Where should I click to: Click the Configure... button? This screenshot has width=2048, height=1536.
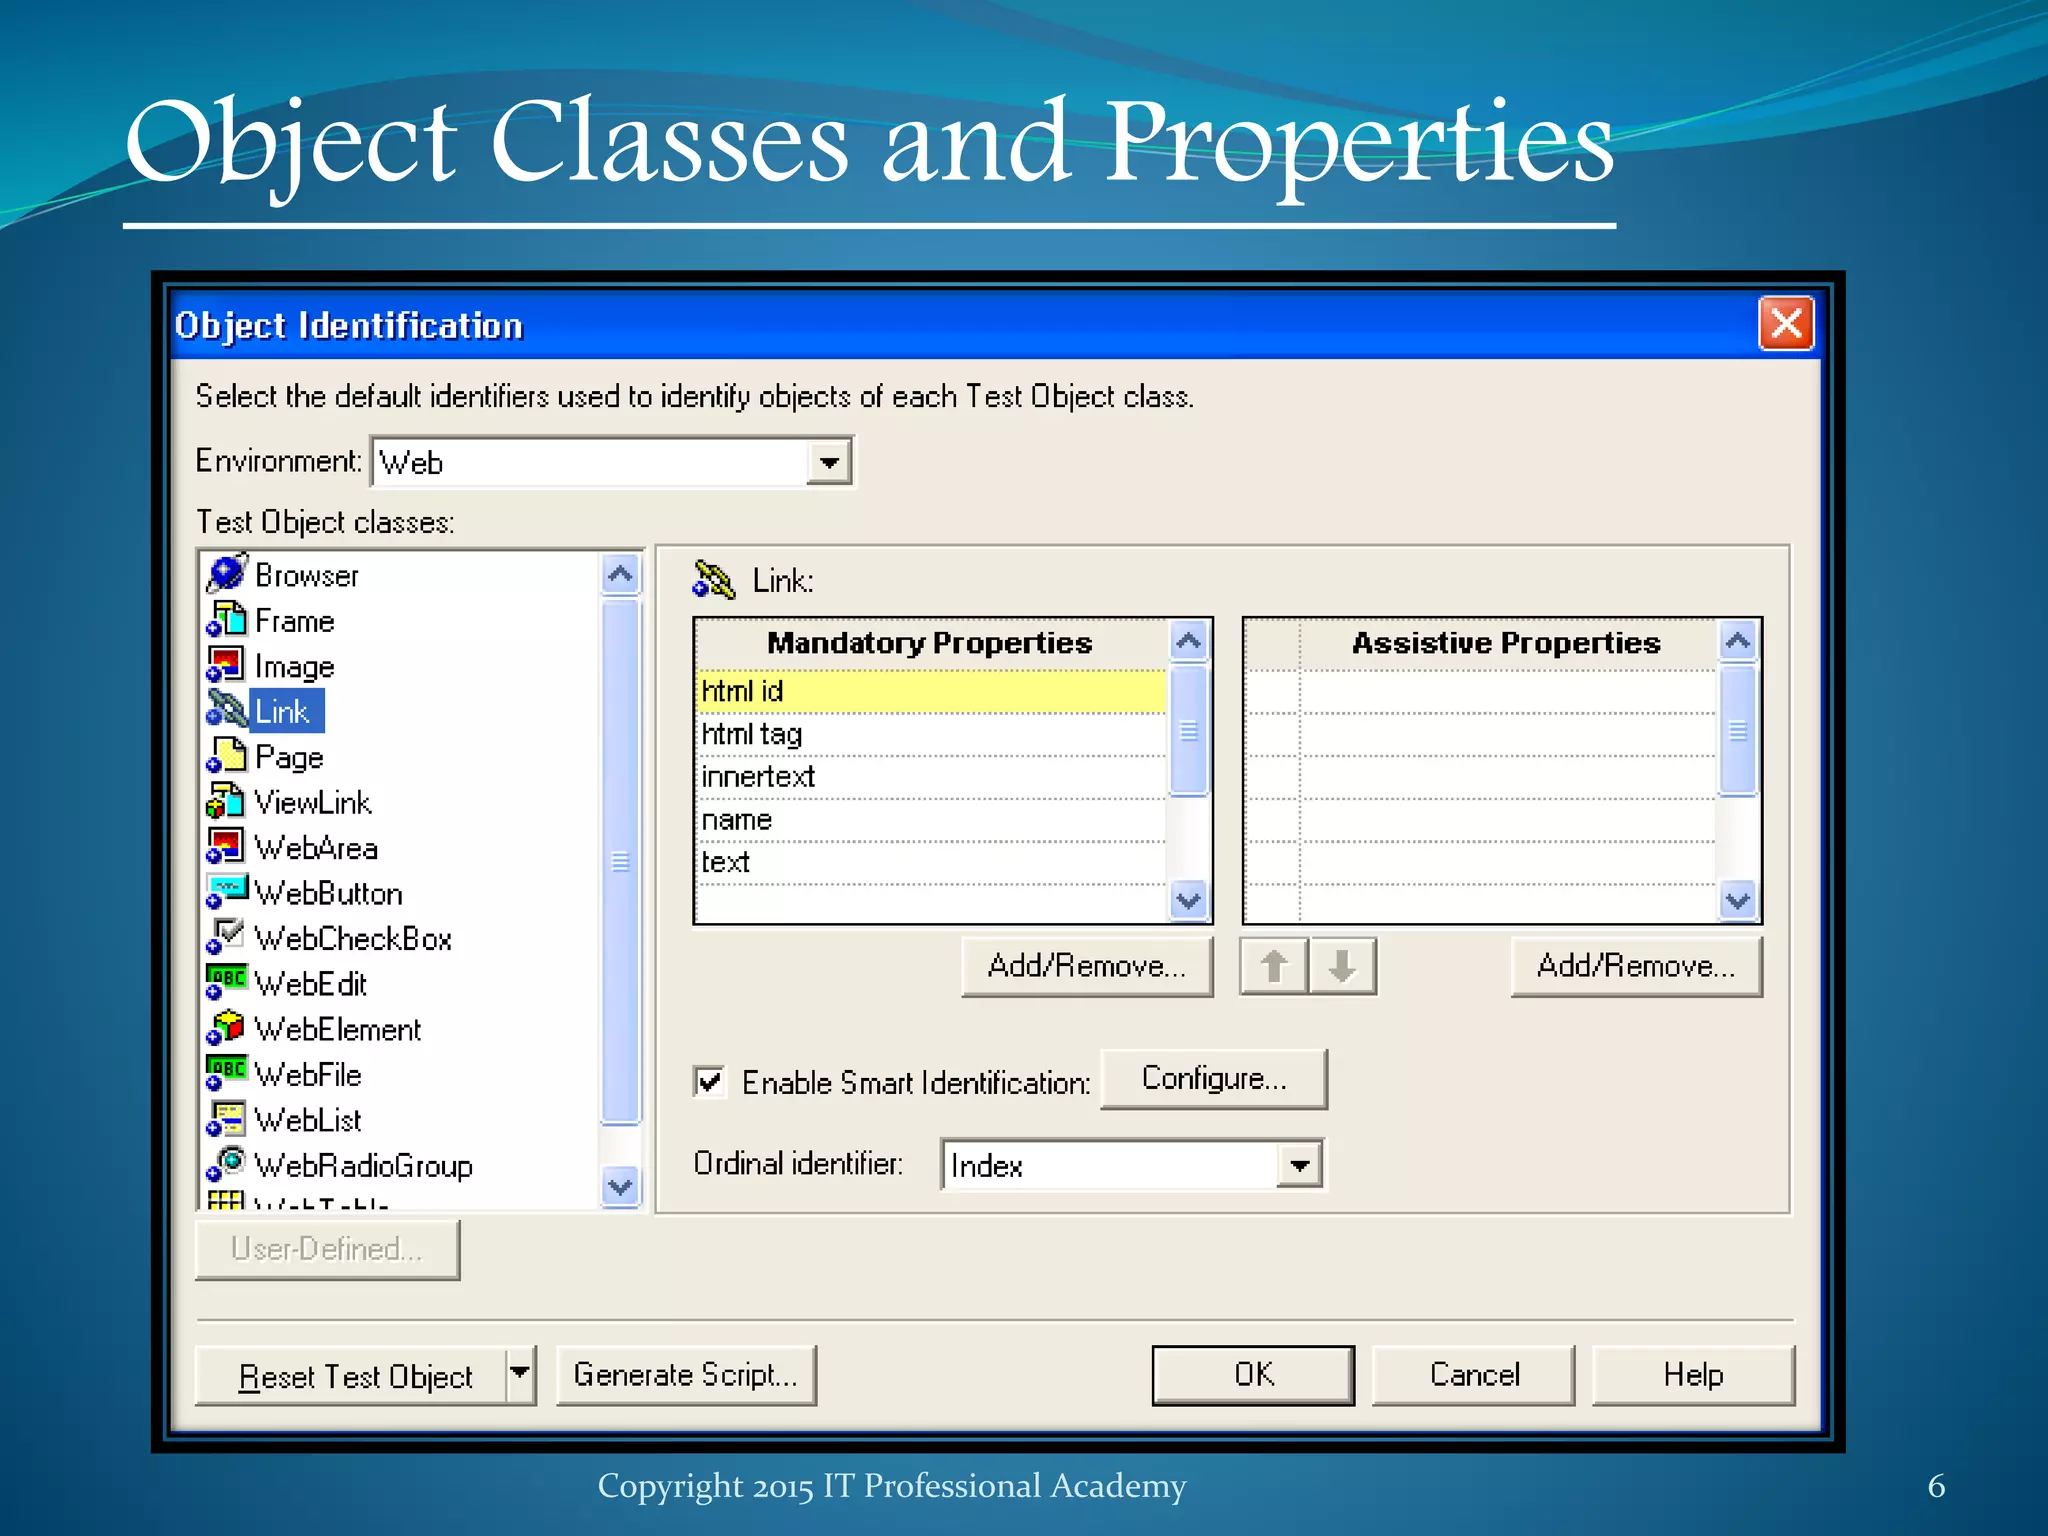(1214, 1078)
